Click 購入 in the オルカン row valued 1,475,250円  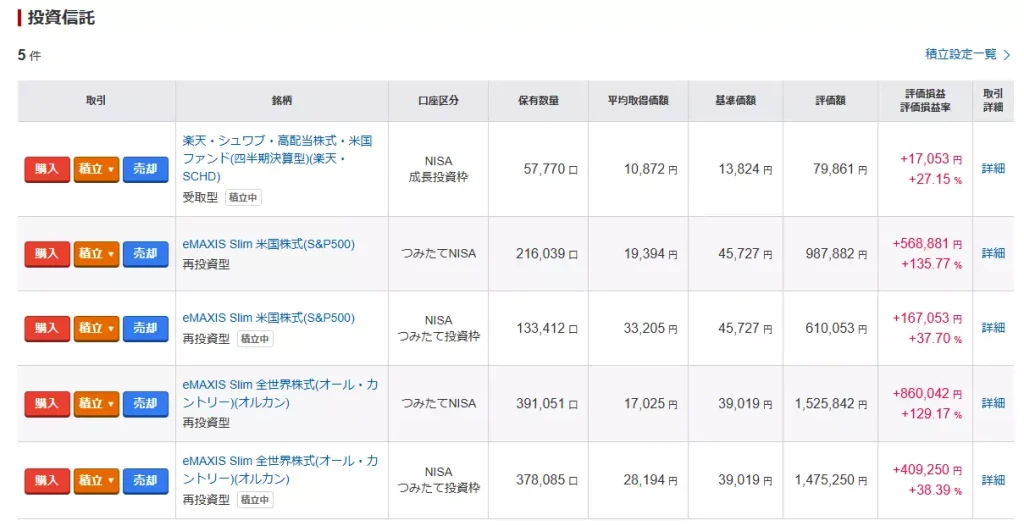pyautogui.click(x=47, y=480)
